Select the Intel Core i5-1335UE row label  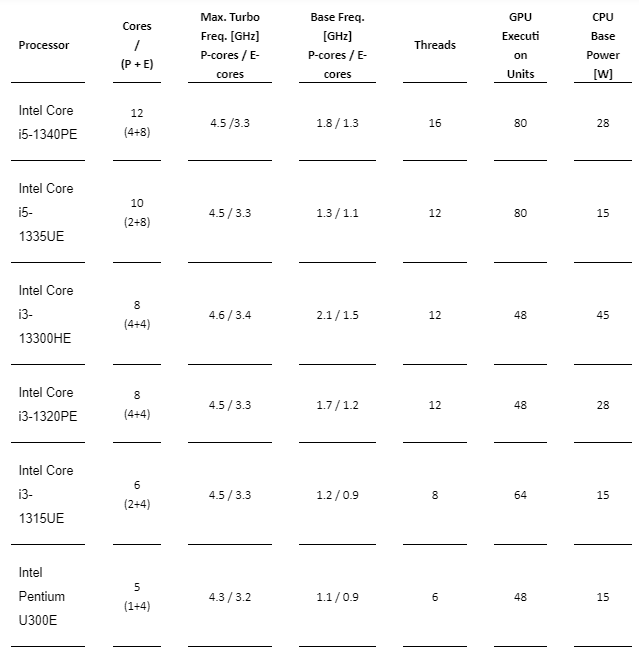(x=46, y=213)
